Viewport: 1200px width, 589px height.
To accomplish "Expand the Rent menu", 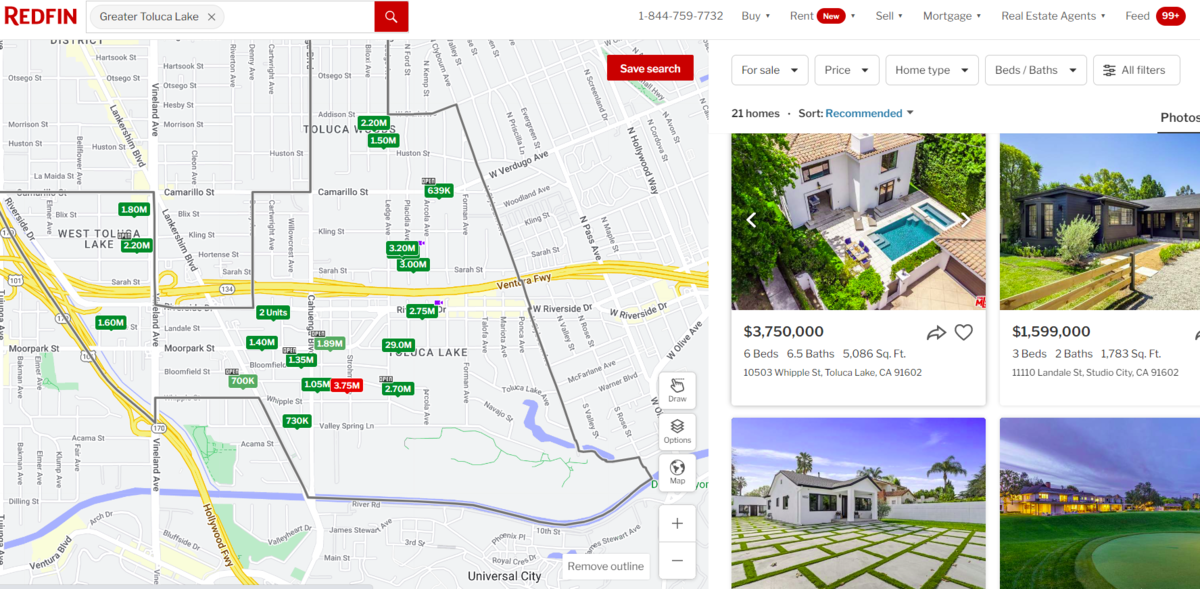I will pyautogui.click(x=823, y=16).
